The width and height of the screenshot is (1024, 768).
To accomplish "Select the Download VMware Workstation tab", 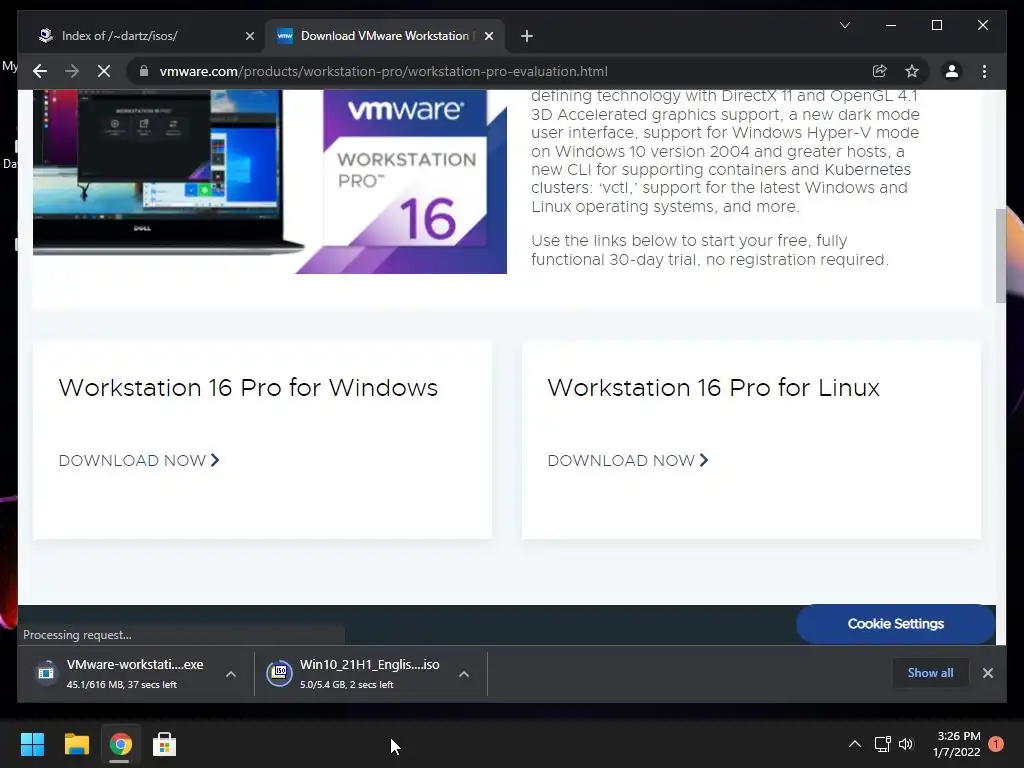I will tap(385, 36).
